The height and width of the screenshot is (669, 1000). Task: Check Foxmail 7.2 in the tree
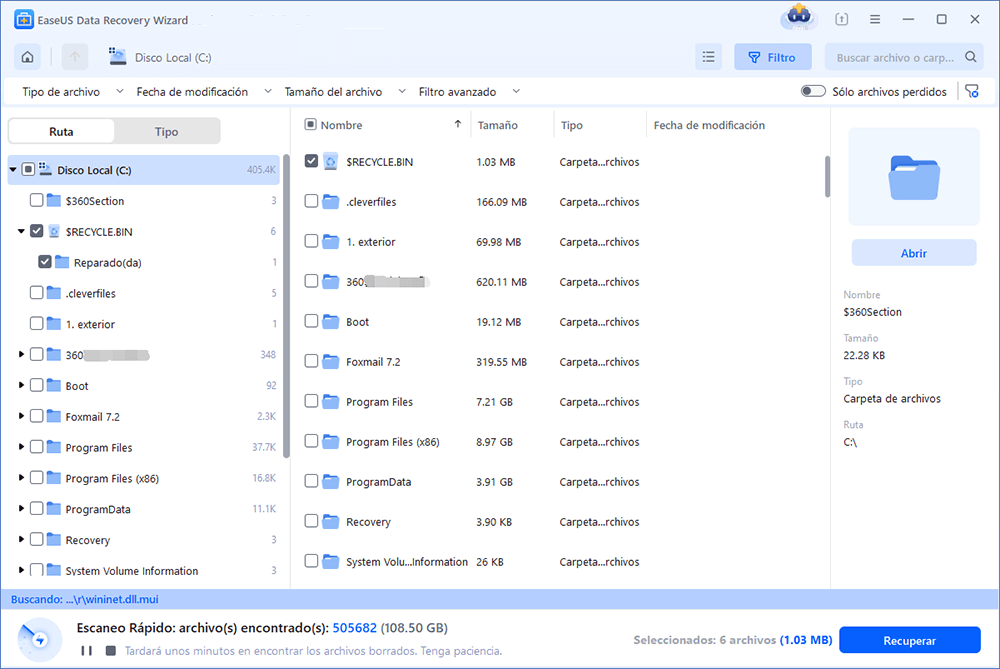36,416
